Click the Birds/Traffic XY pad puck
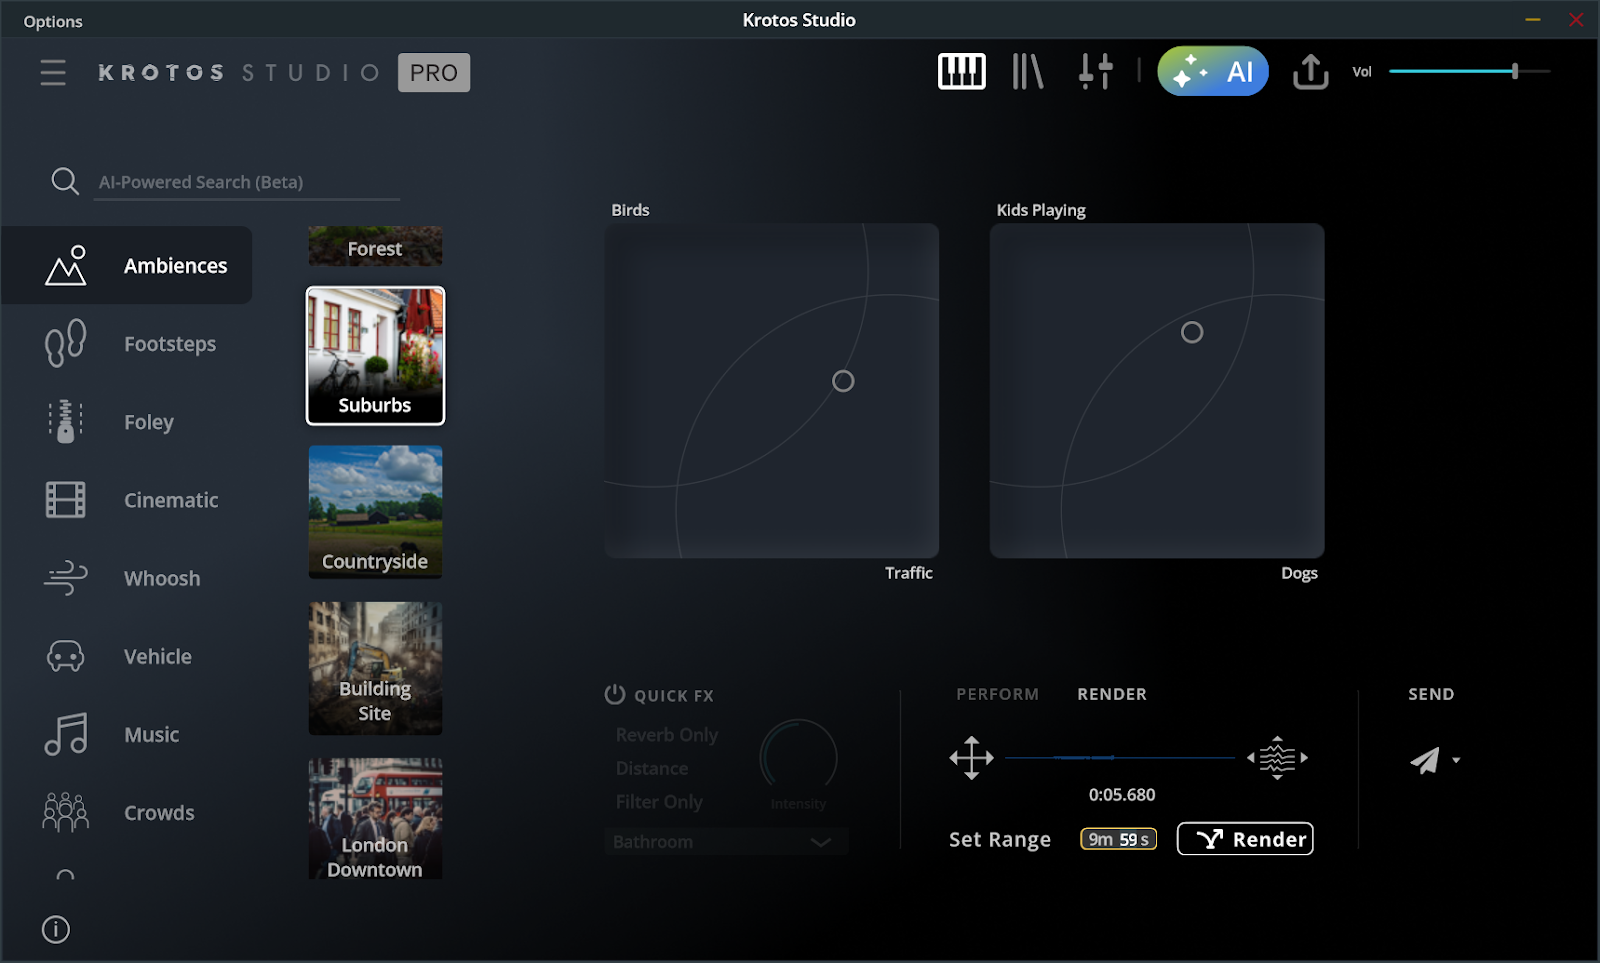Screen dimensions: 1600x963 (x=843, y=381)
